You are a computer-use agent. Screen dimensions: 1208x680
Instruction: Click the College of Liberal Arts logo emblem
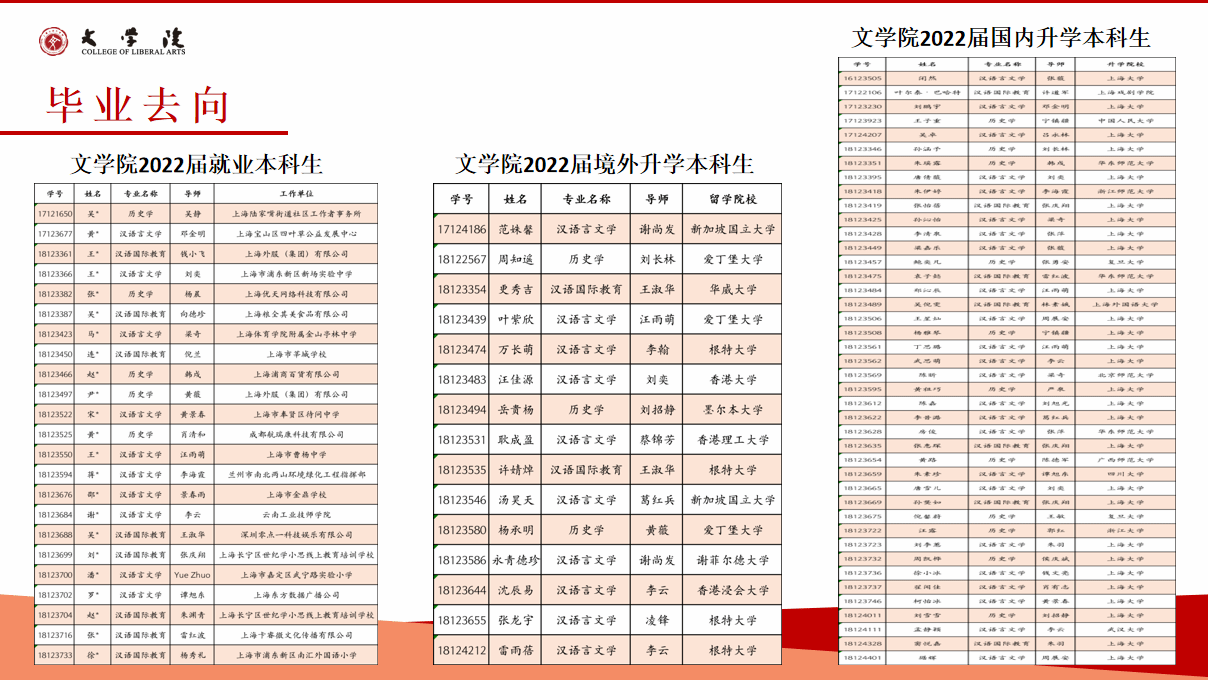coord(55,41)
